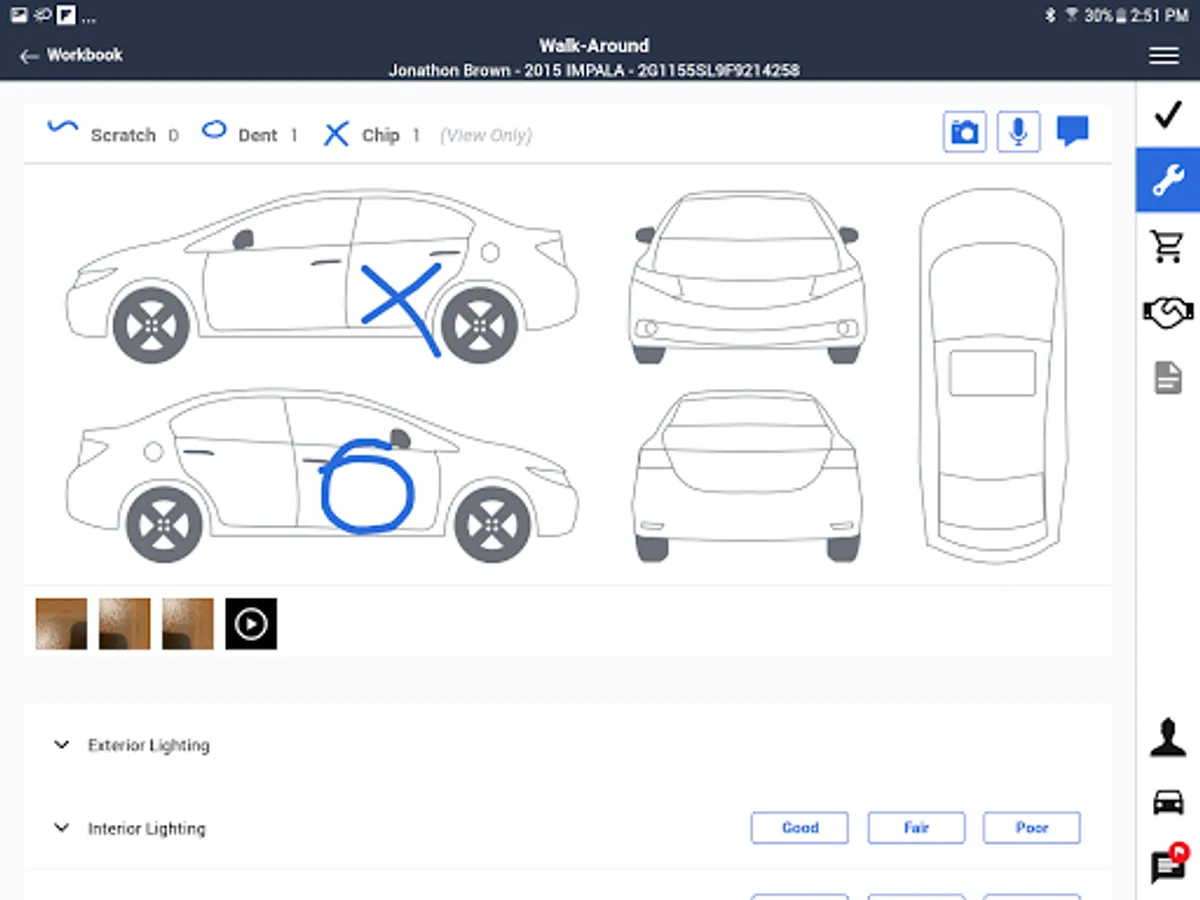The image size is (1200, 900).
Task: Select the wrench service tab
Action: 1168,181
